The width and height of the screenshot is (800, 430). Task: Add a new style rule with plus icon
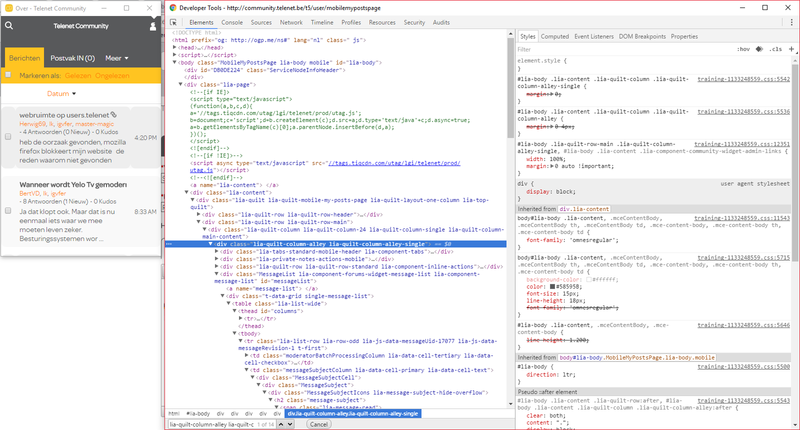(x=791, y=49)
